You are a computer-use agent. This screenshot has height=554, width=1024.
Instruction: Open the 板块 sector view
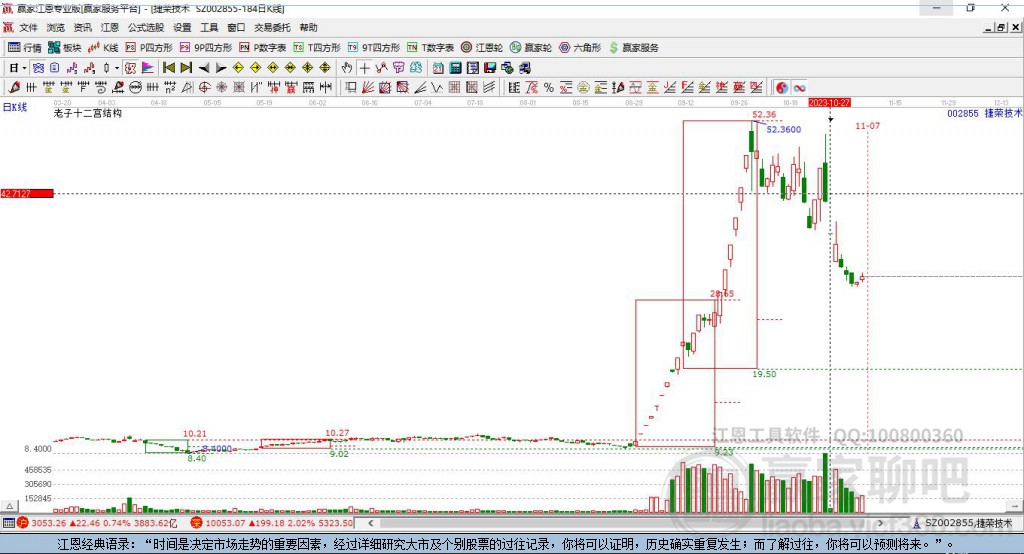pyautogui.click(x=64, y=48)
